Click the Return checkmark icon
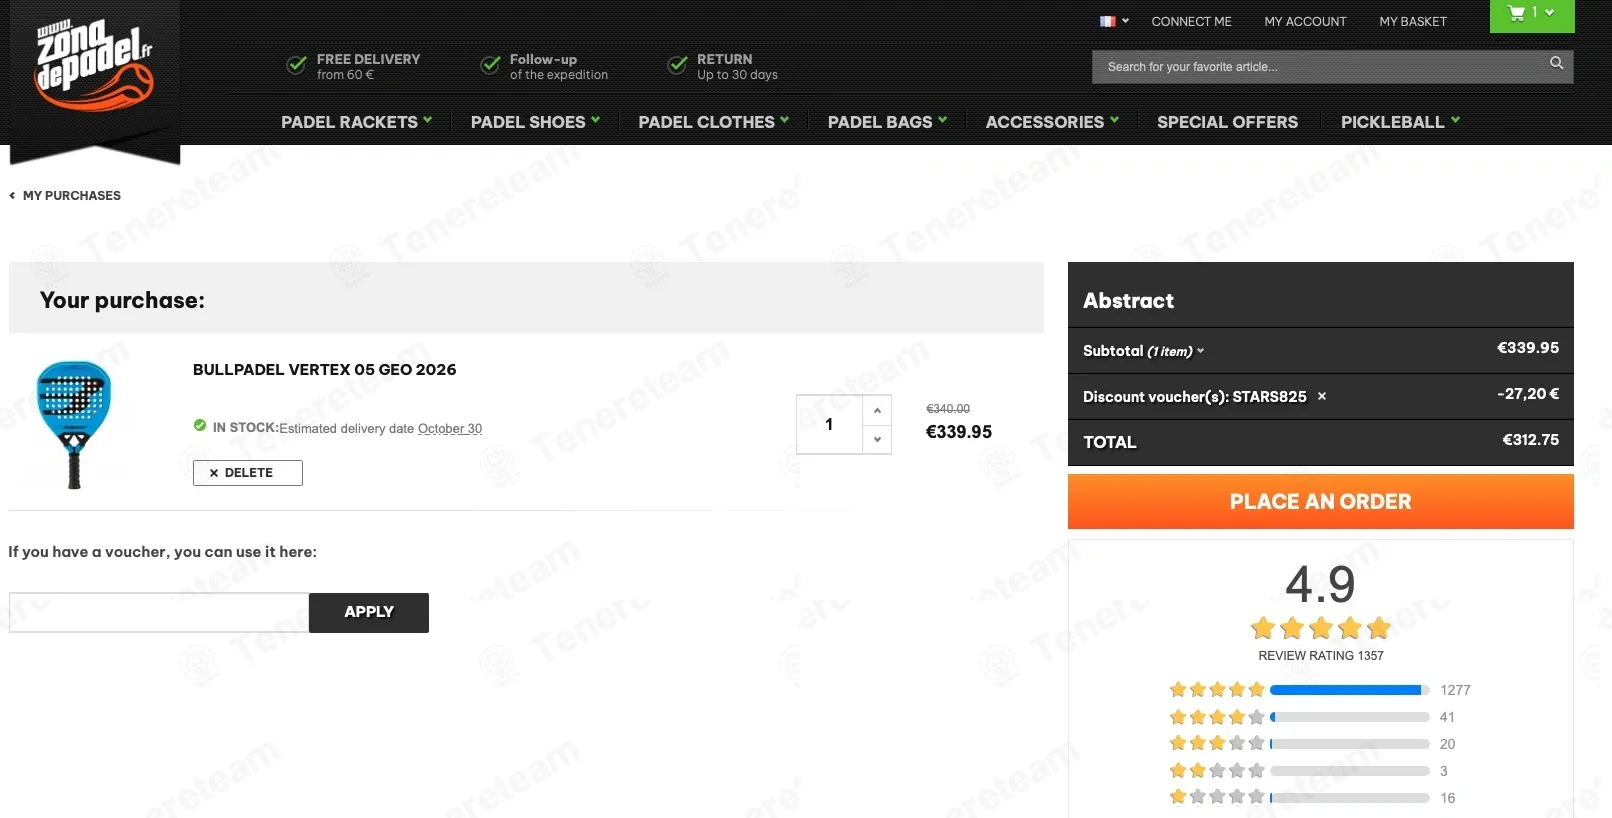Screen dimensions: 1612x818 pos(678,65)
